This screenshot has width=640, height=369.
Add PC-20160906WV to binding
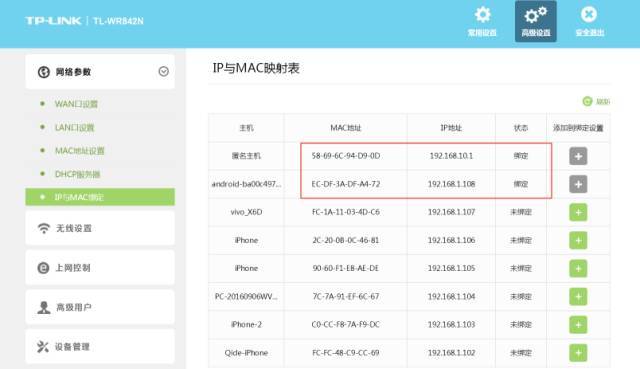pos(578,297)
